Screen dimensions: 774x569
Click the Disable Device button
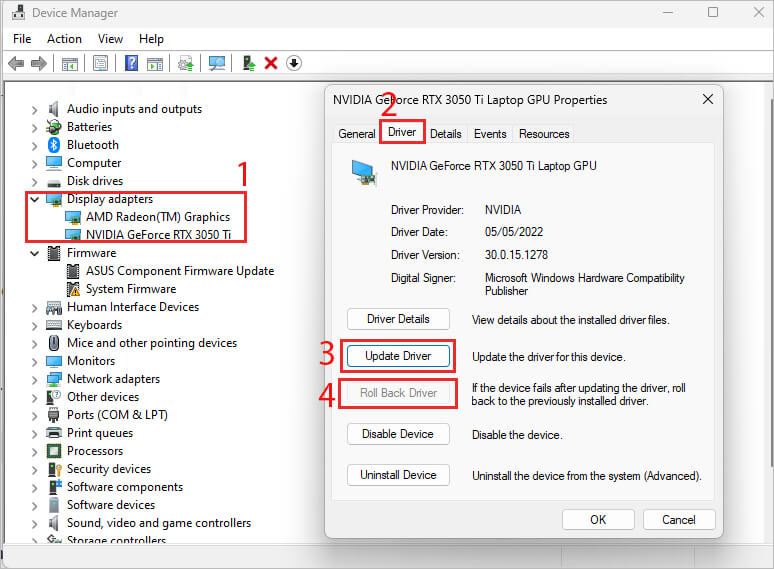(398, 434)
